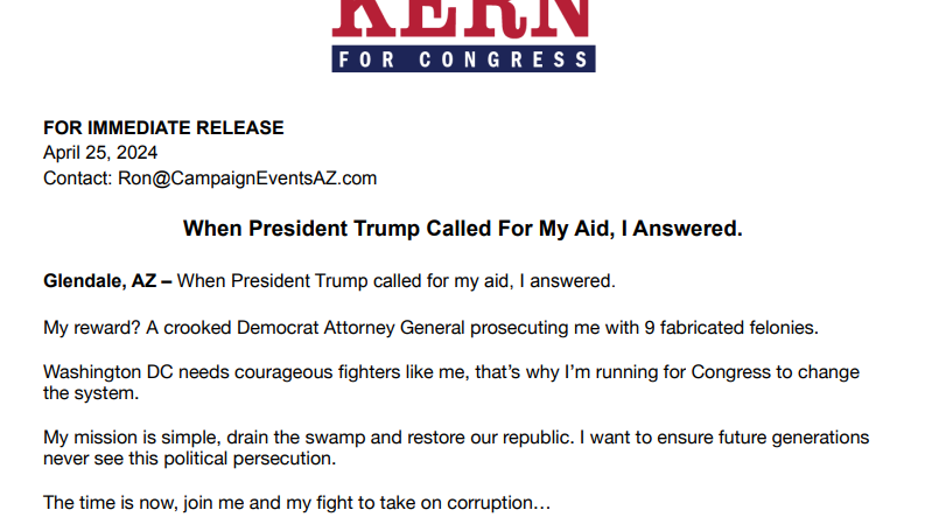Click the bold Glendale, AZ dateline

coord(100,281)
